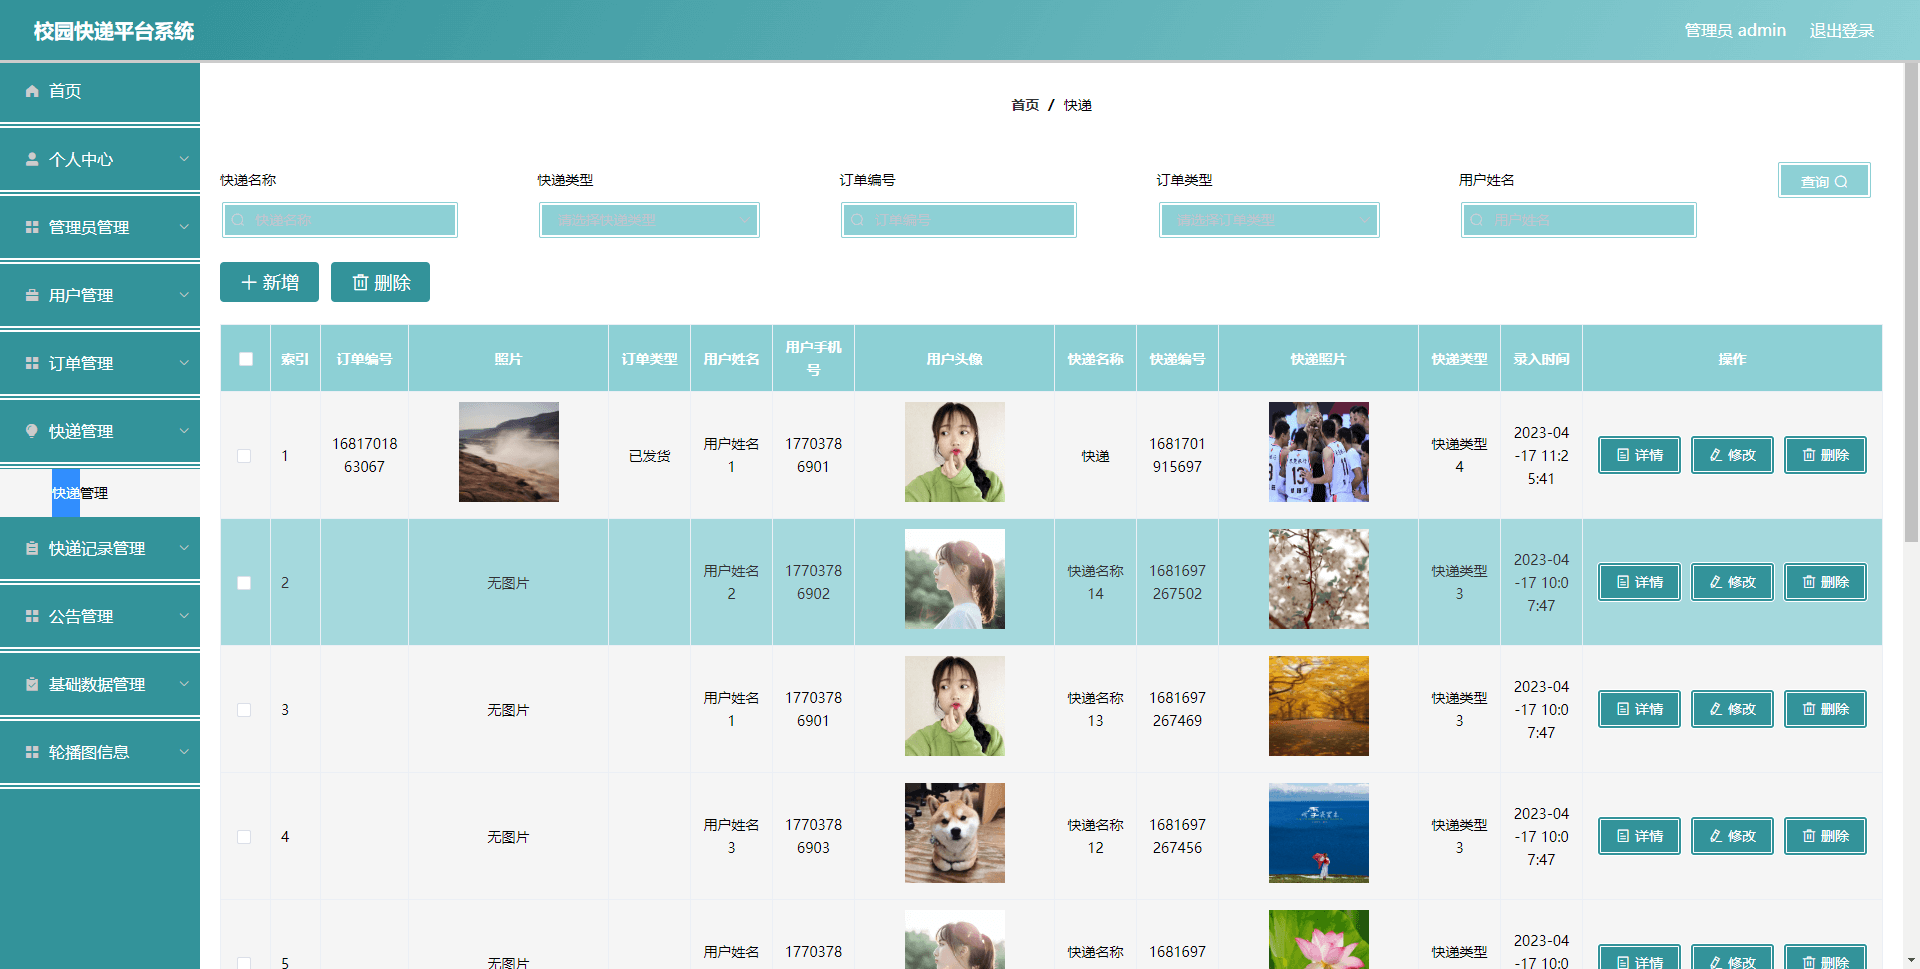
Task: Select 快递管理 submenu item
Action: pyautogui.click(x=100, y=493)
